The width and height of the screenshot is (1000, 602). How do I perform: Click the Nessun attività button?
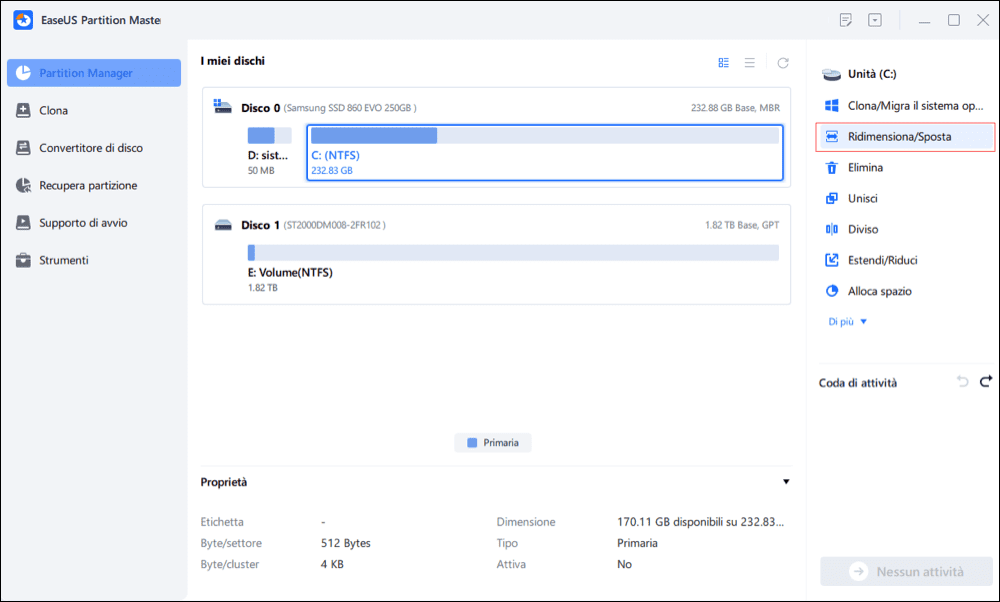[906, 571]
